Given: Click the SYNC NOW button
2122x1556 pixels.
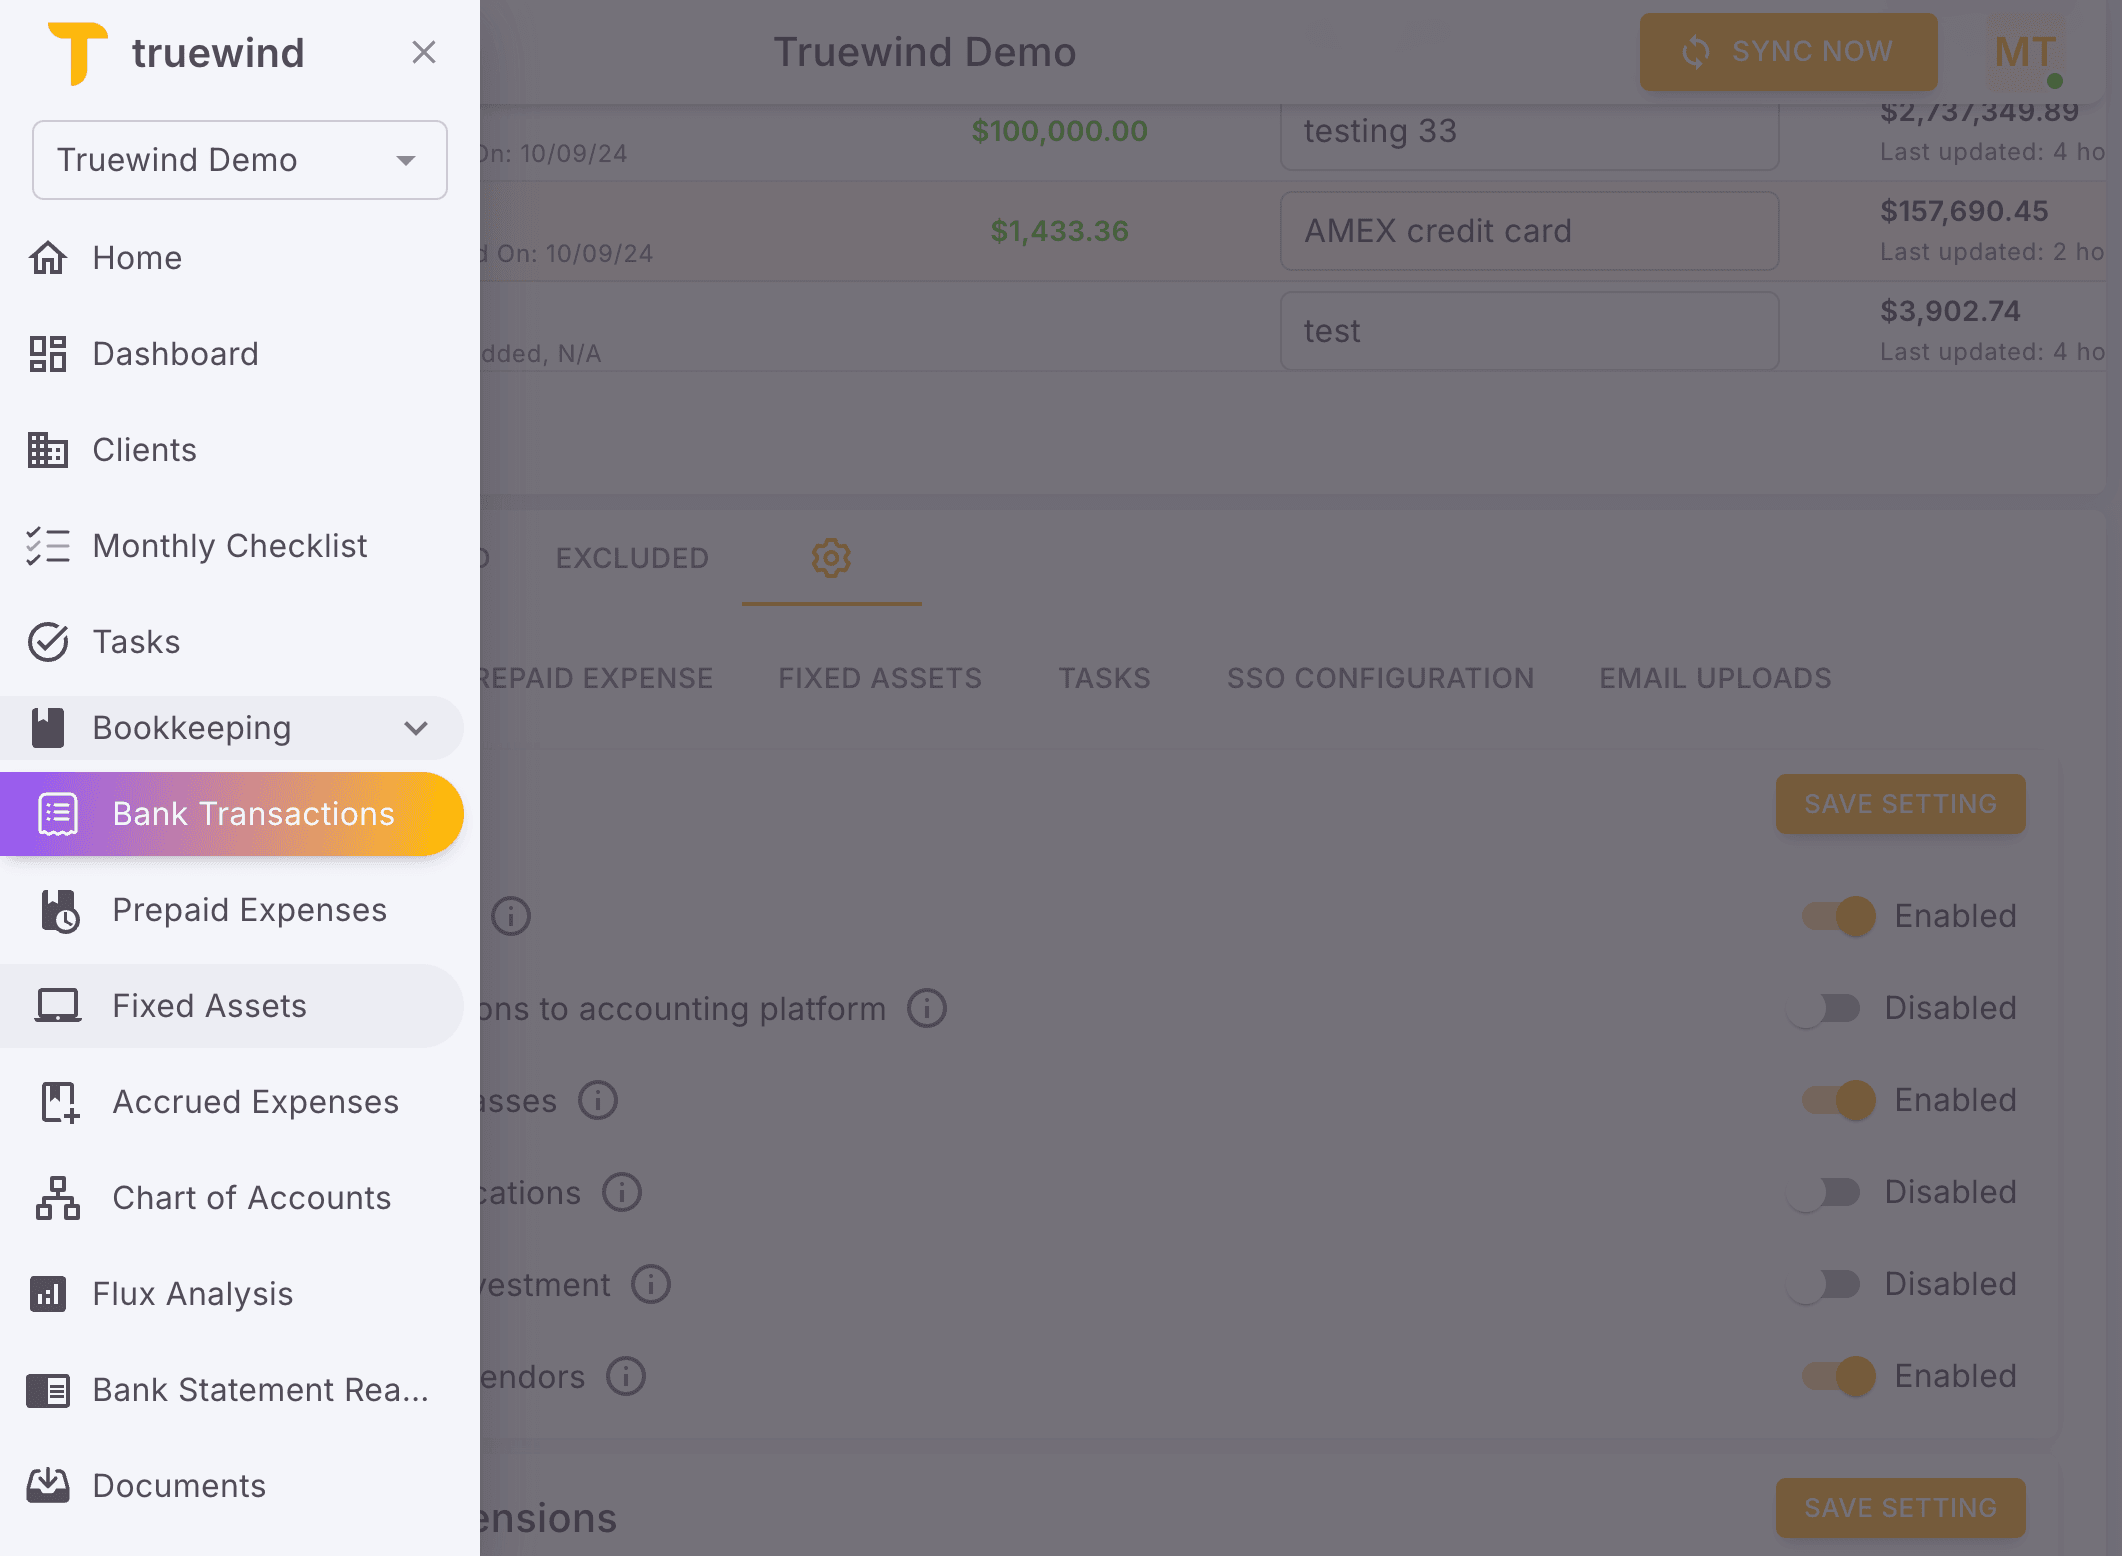Looking at the screenshot, I should pos(1788,51).
